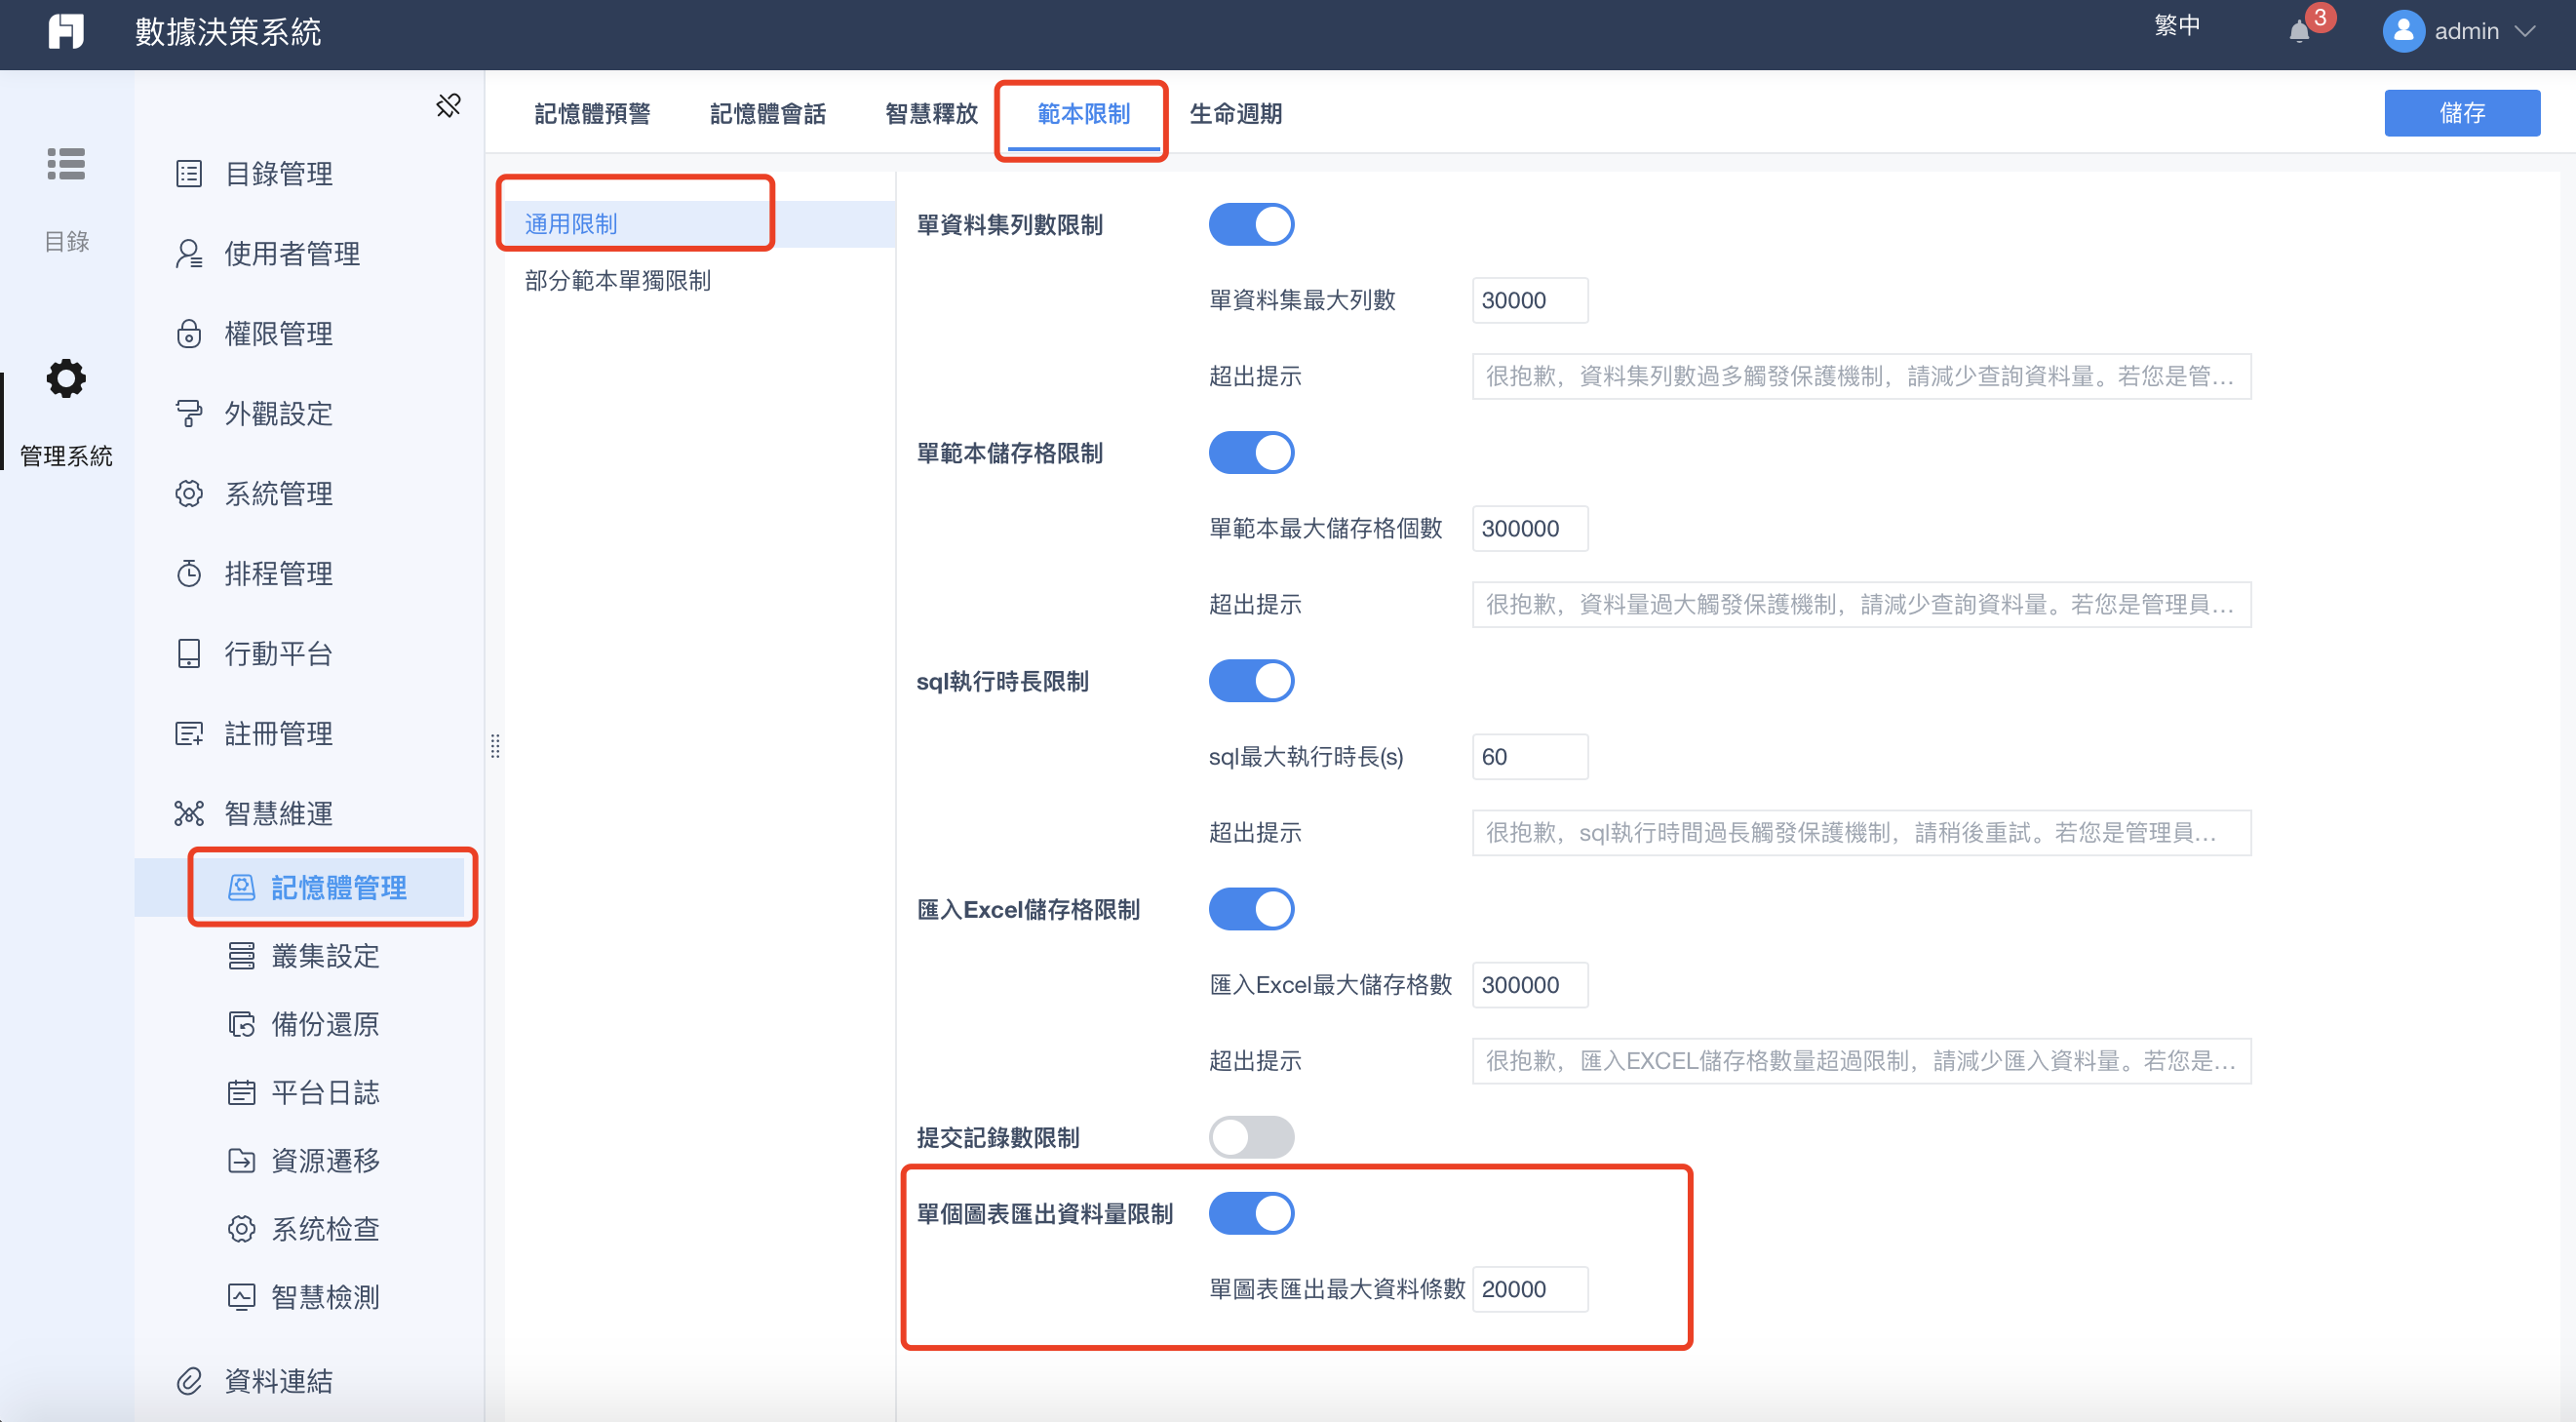Click the 智慧維運 network icon
The width and height of the screenshot is (2576, 1422).
tap(189, 813)
